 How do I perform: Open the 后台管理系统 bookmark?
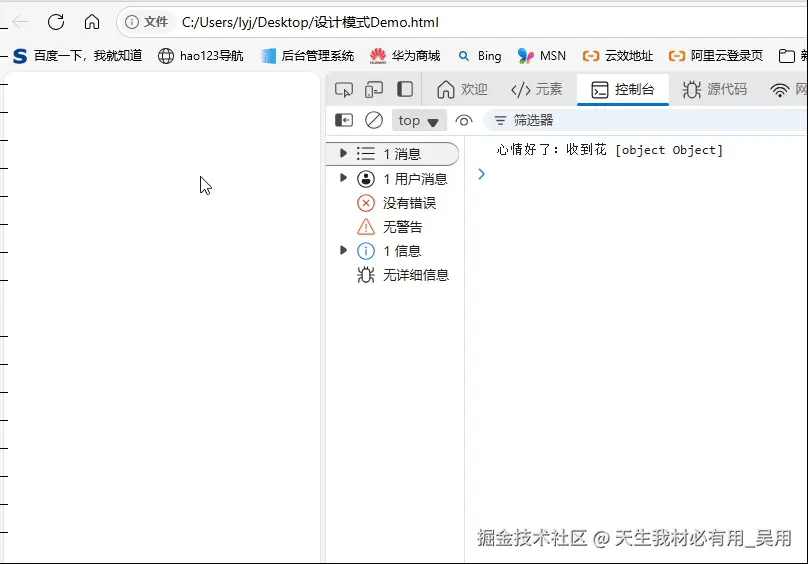click(308, 56)
